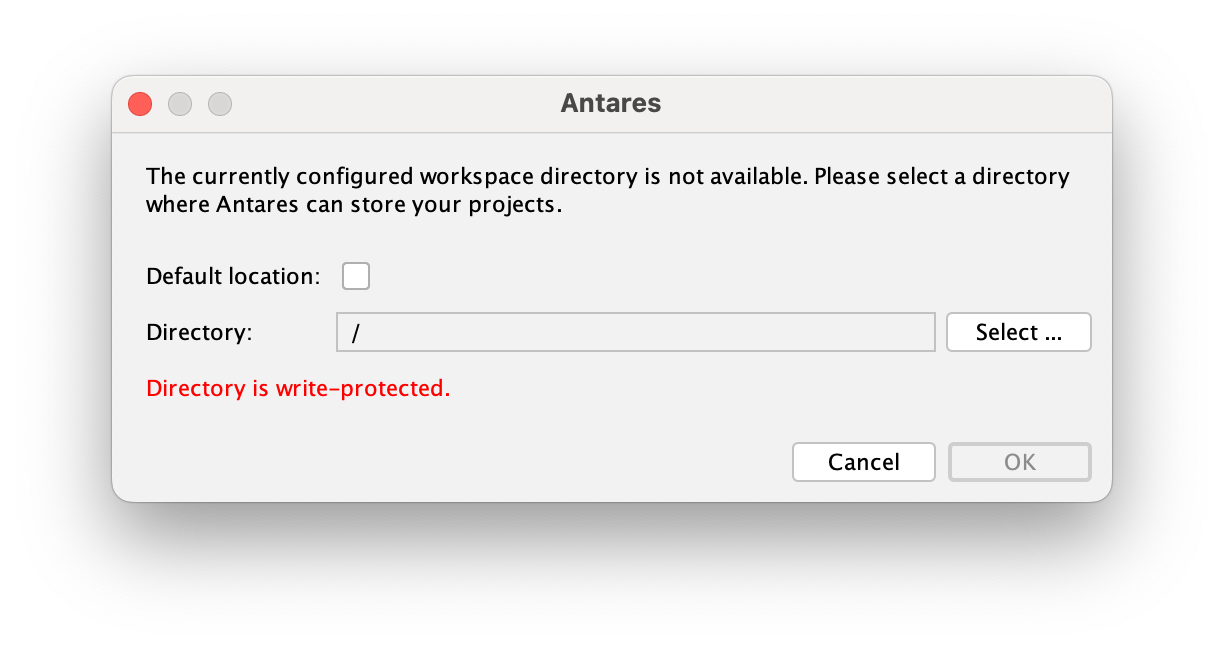Click the greyed-out OK button

1019,462
